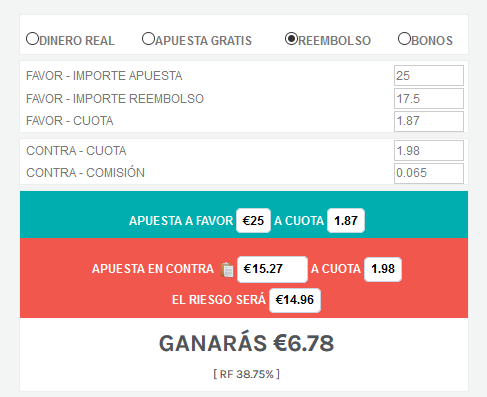Select the CONTRA - COMISIÓN field
Viewport: 487px width, 397px height.
(x=429, y=173)
